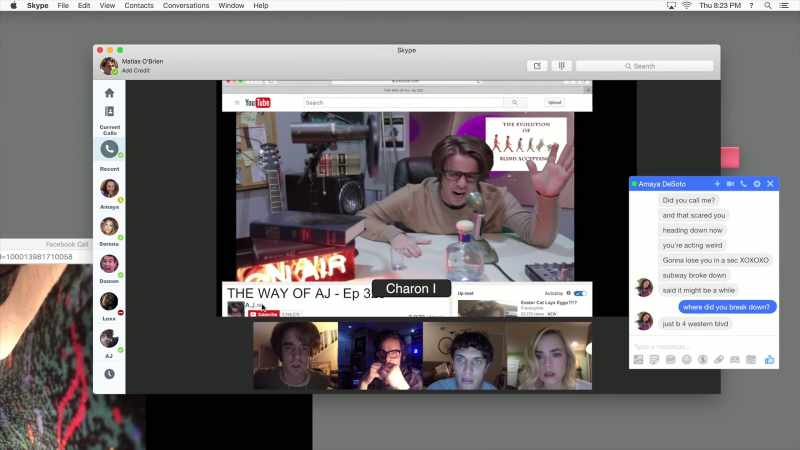Image resolution: width=800 pixels, height=450 pixels.
Task: Open chat options gear in Amaya DeSoto window
Action: pyautogui.click(x=757, y=184)
